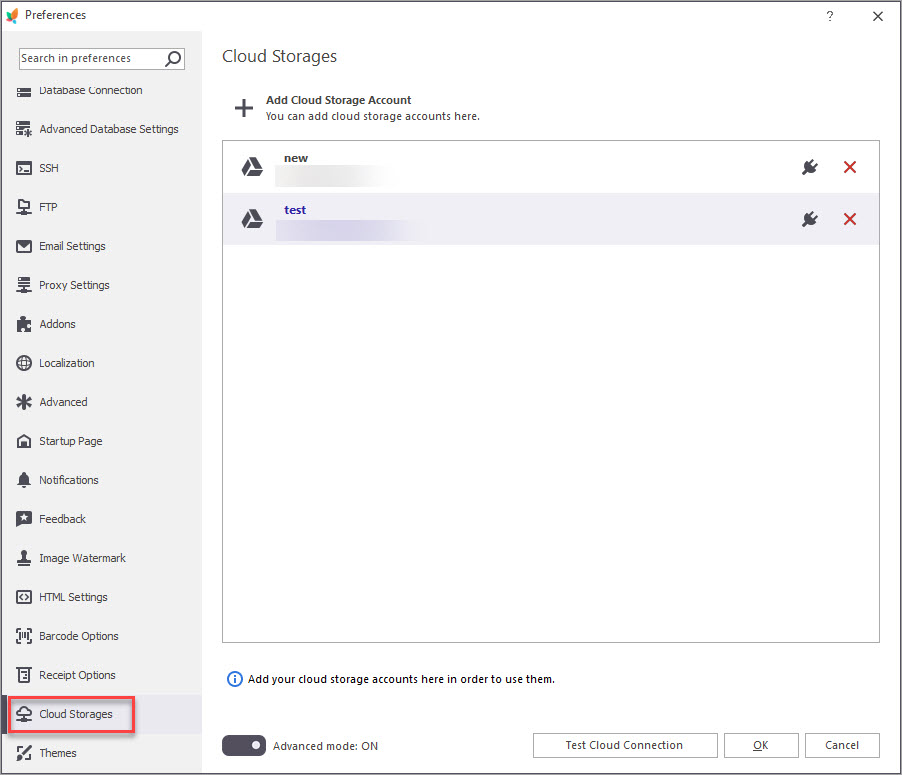
Task: Select Localization in sidebar
Action: coord(101,363)
